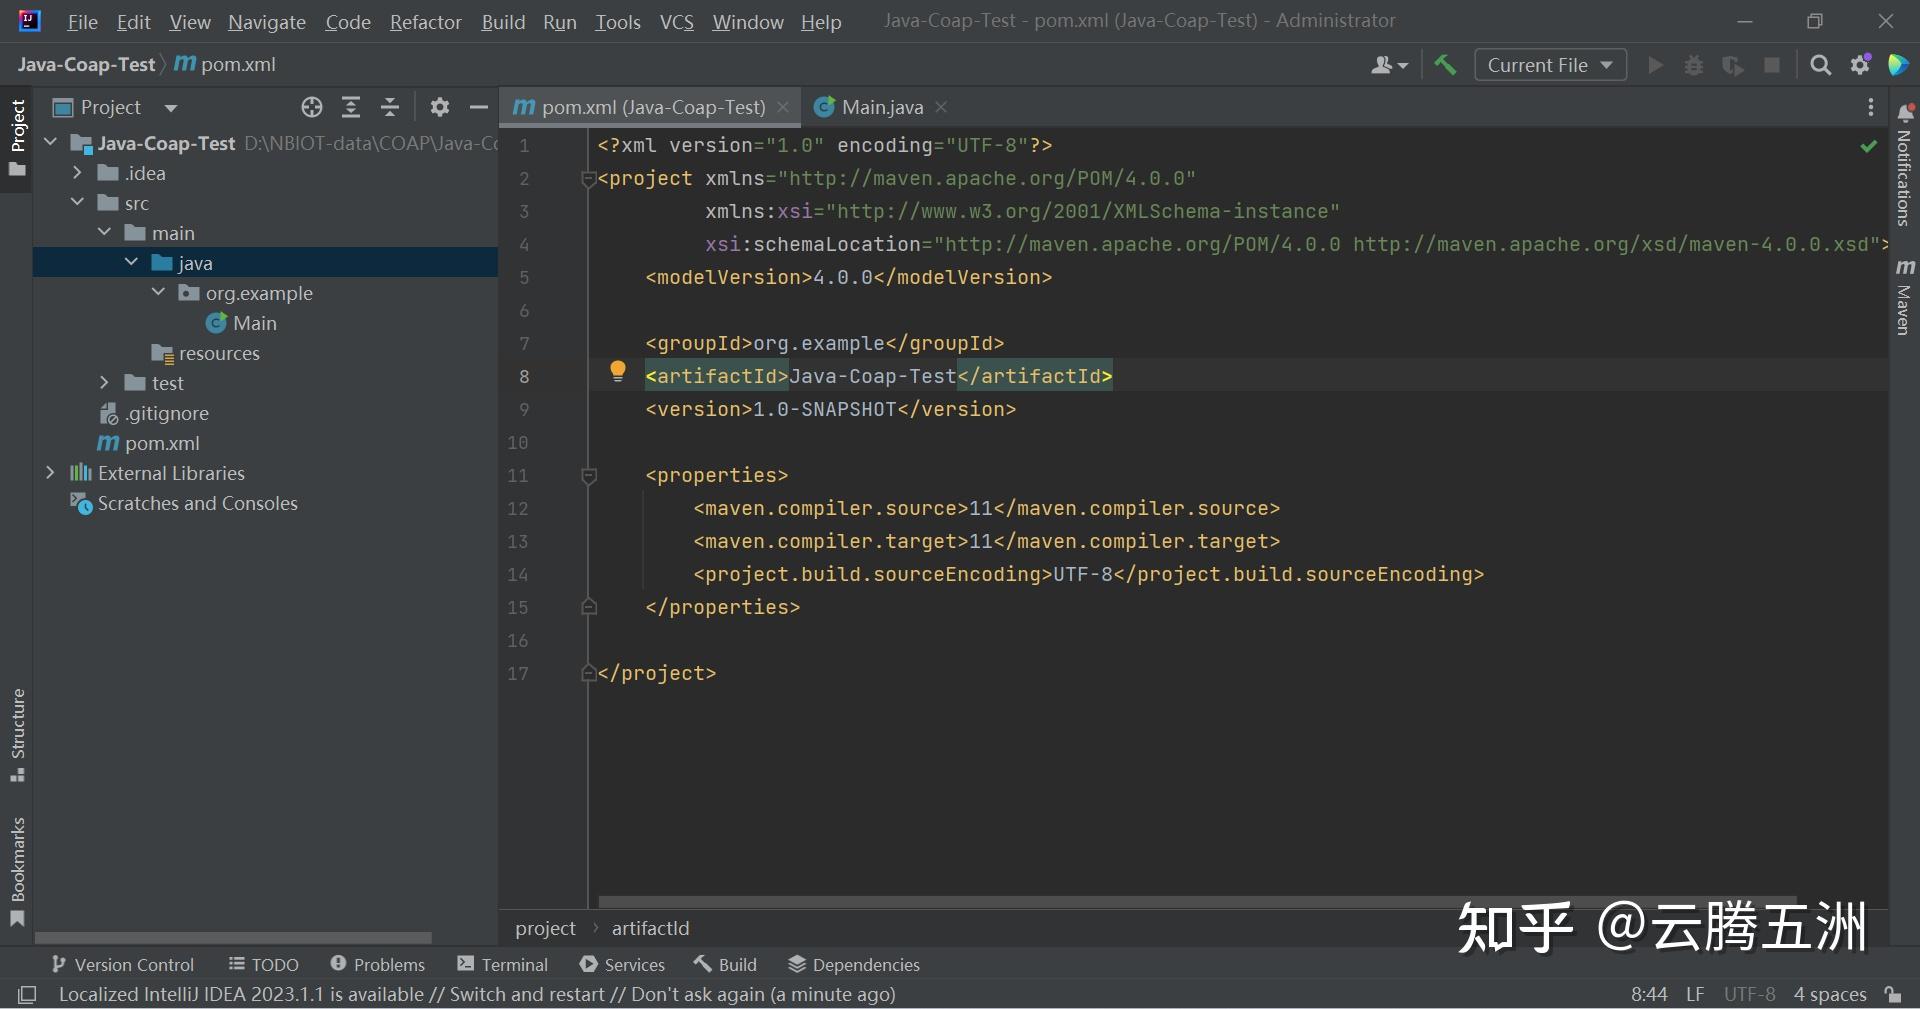The image size is (1920, 1009).
Task: Open editor tabs three-dot menu
Action: (x=1870, y=107)
